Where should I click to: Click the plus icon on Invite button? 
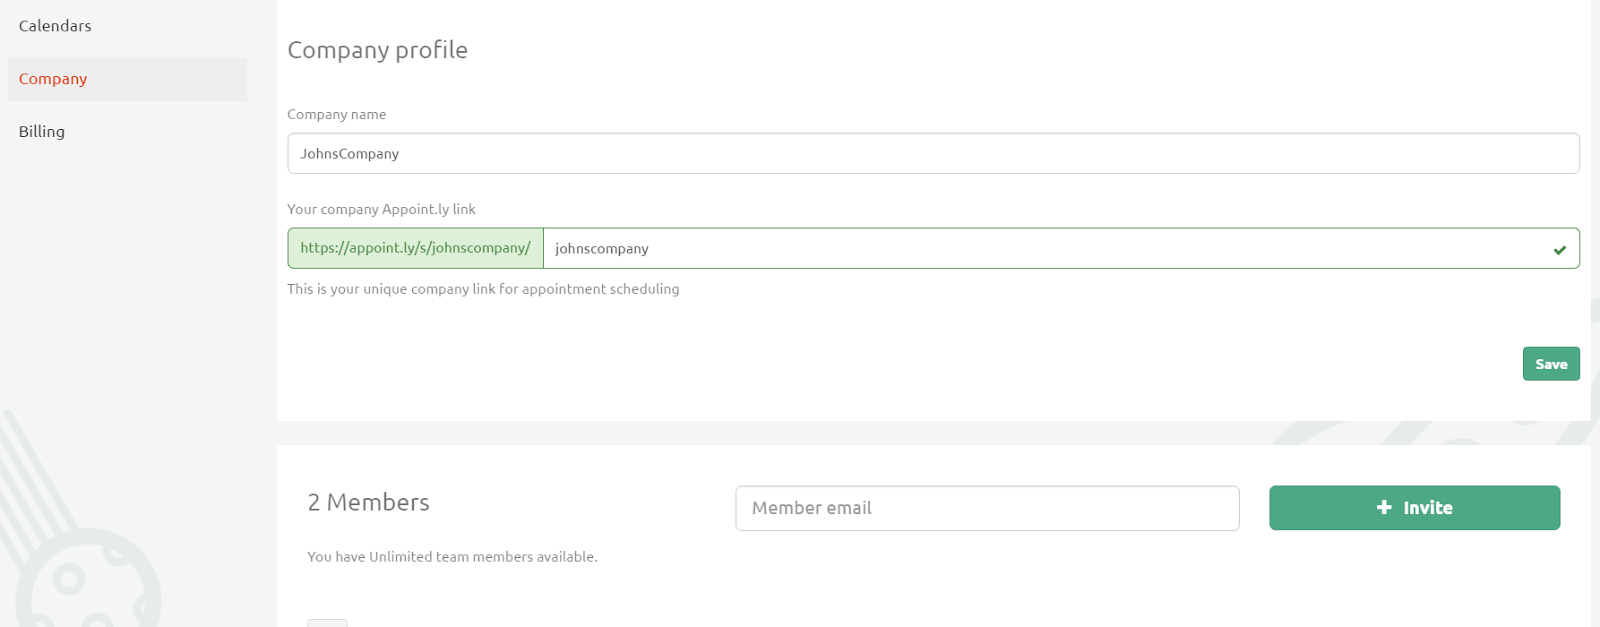[x=1384, y=508]
